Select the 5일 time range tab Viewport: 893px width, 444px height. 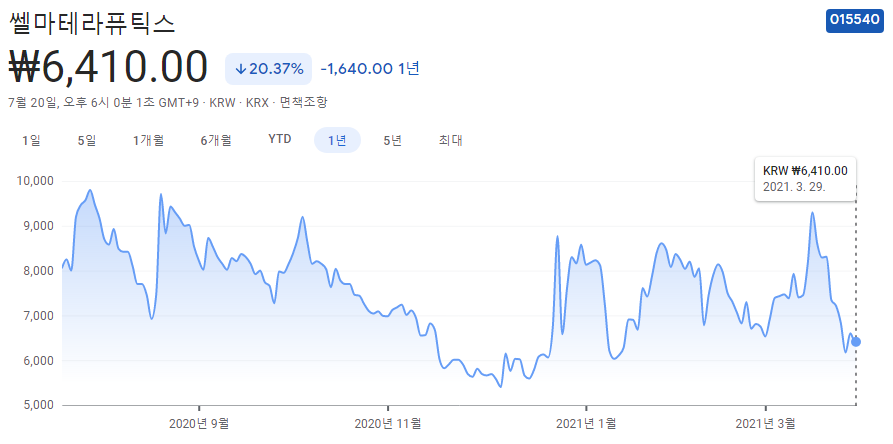pyautogui.click(x=87, y=141)
